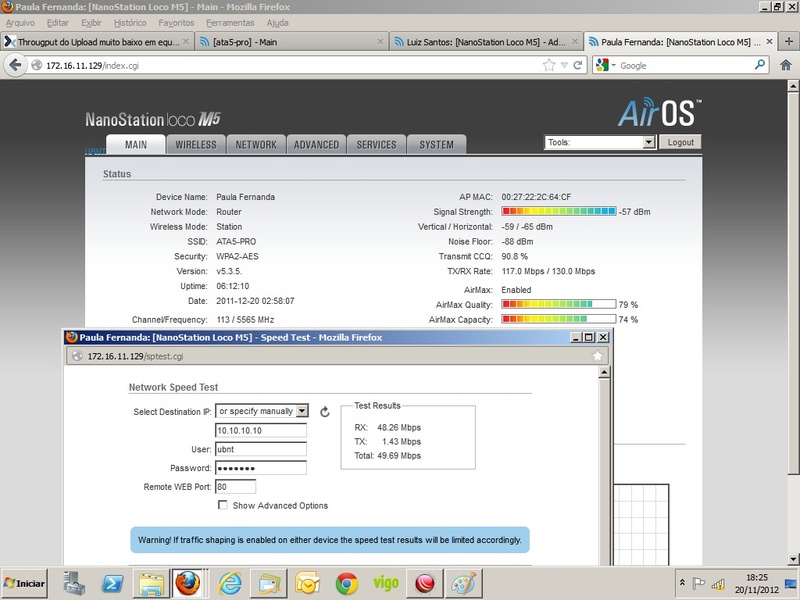The image size is (800, 600).
Task: Open the Histórico menu
Action: point(130,23)
